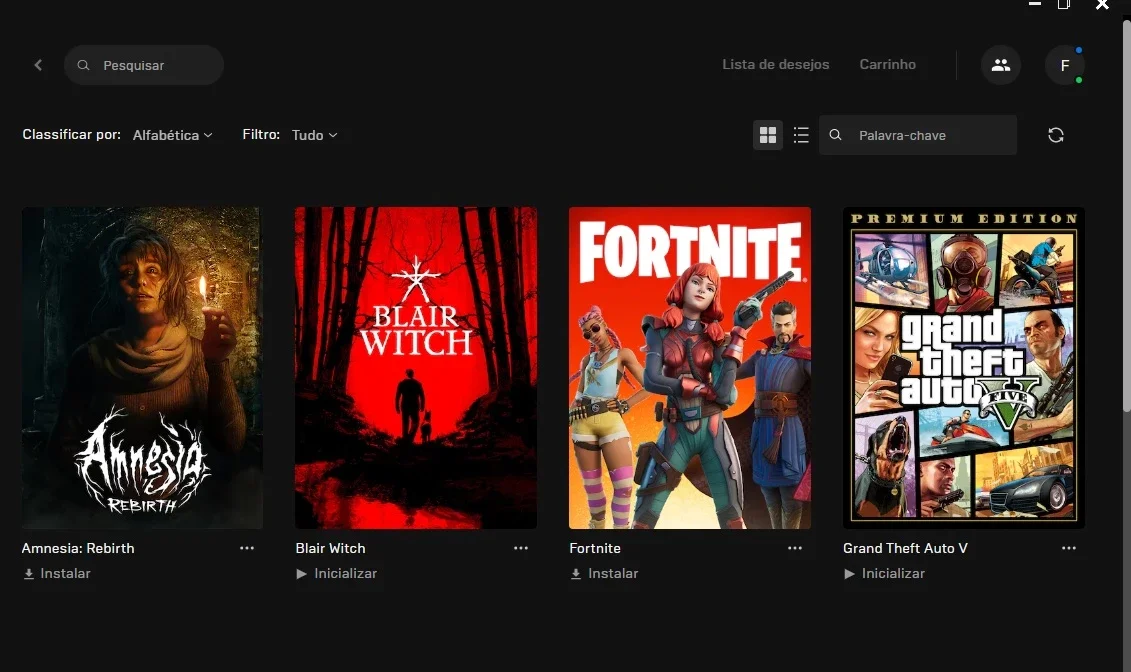
Task: Click the vertical scrollbar
Action: point(1126,216)
